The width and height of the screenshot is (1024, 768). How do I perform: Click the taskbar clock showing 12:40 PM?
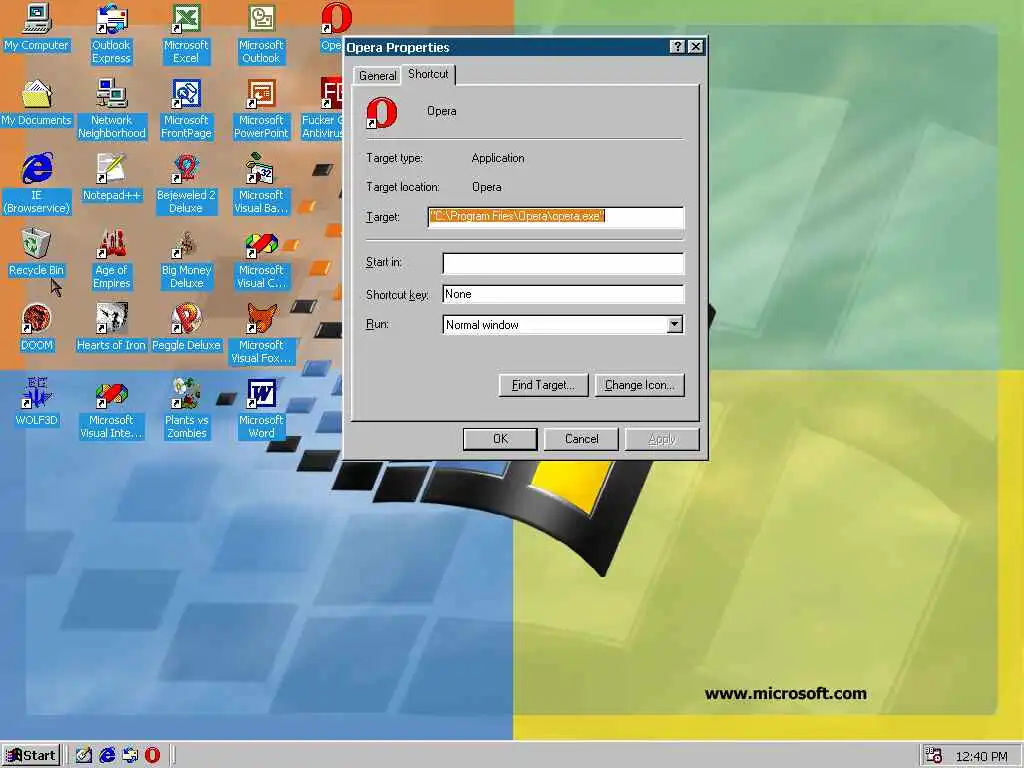(982, 756)
